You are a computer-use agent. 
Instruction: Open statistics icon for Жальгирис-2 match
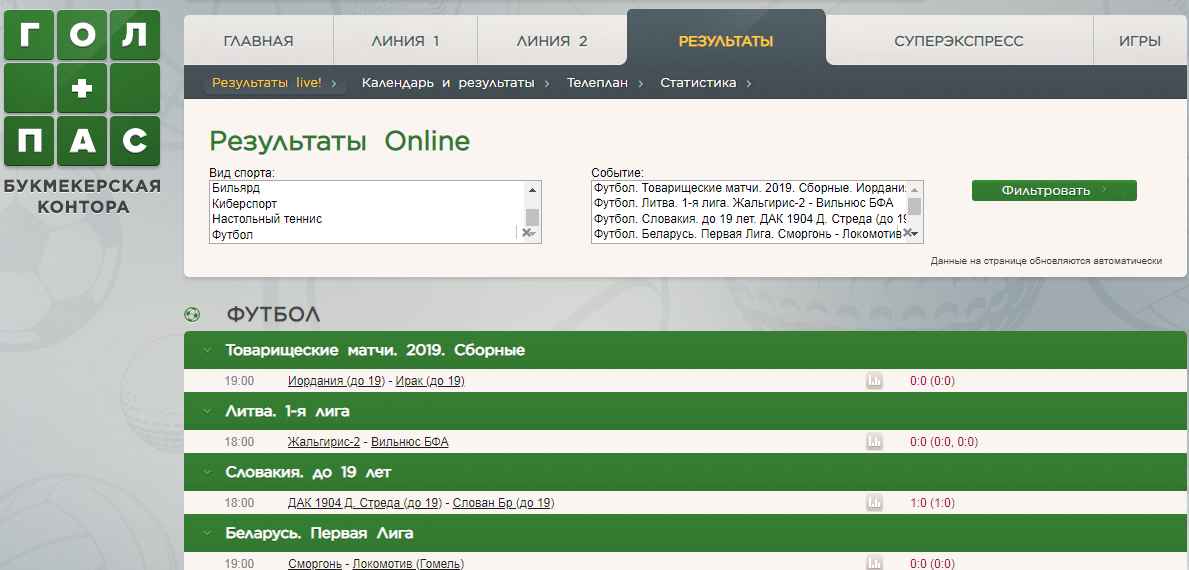coord(874,442)
